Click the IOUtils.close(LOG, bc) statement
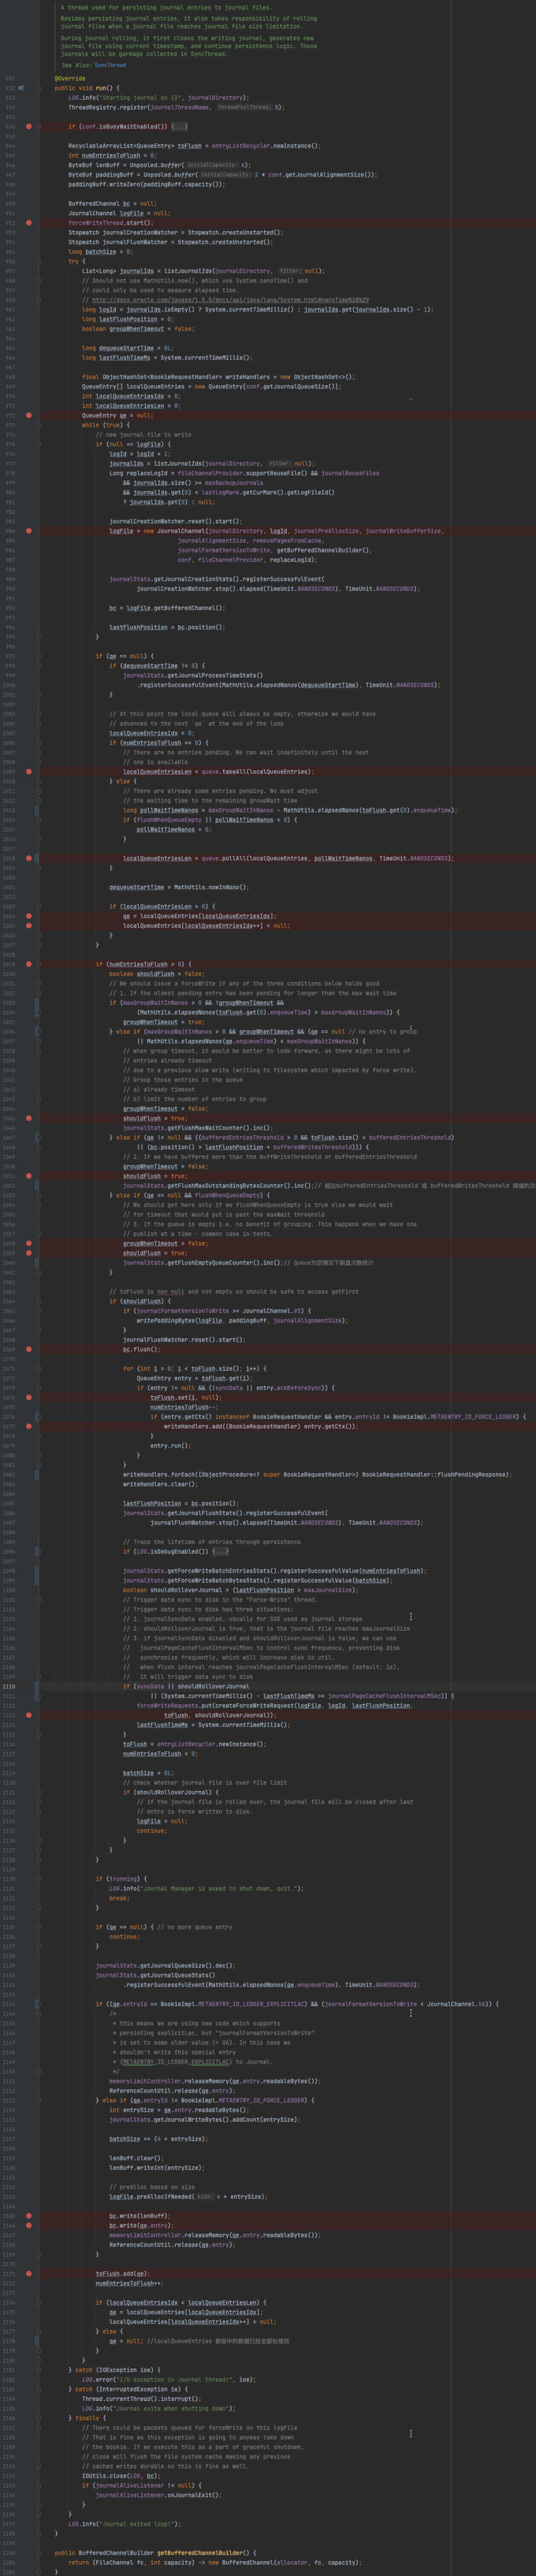Screen dimensions: 536x2576 [x=120, y=2475]
